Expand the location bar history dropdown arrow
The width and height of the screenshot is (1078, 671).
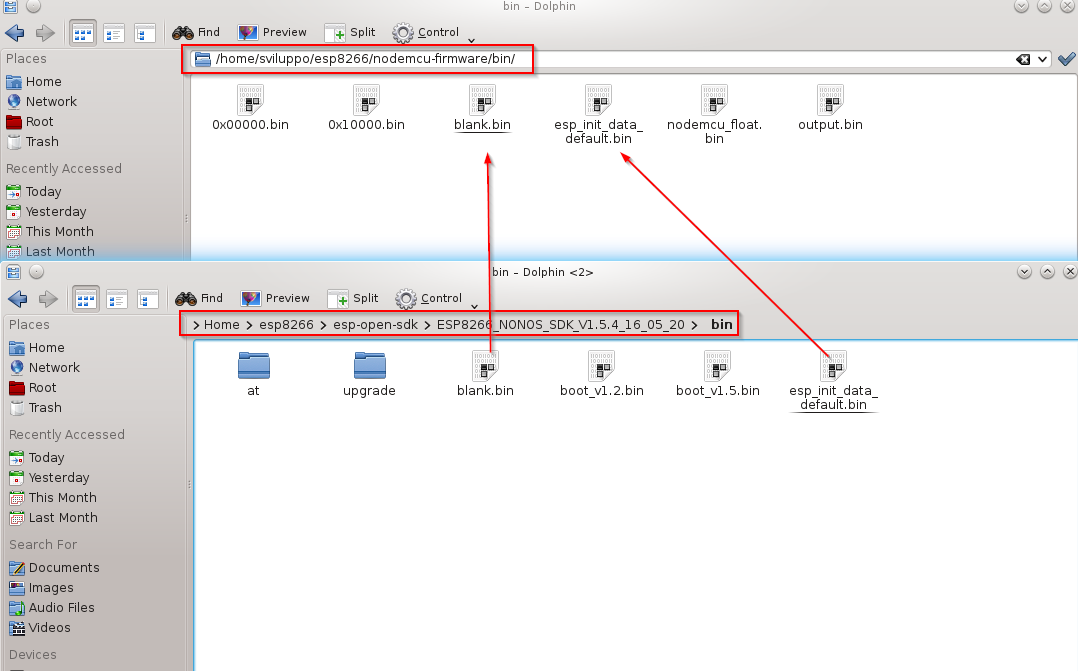[1044, 60]
